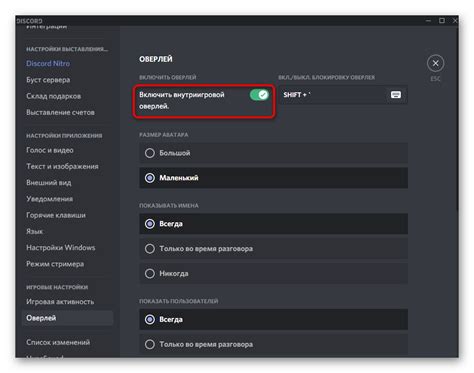Open Уведомления settings
The height and width of the screenshot is (373, 474).
point(49,199)
